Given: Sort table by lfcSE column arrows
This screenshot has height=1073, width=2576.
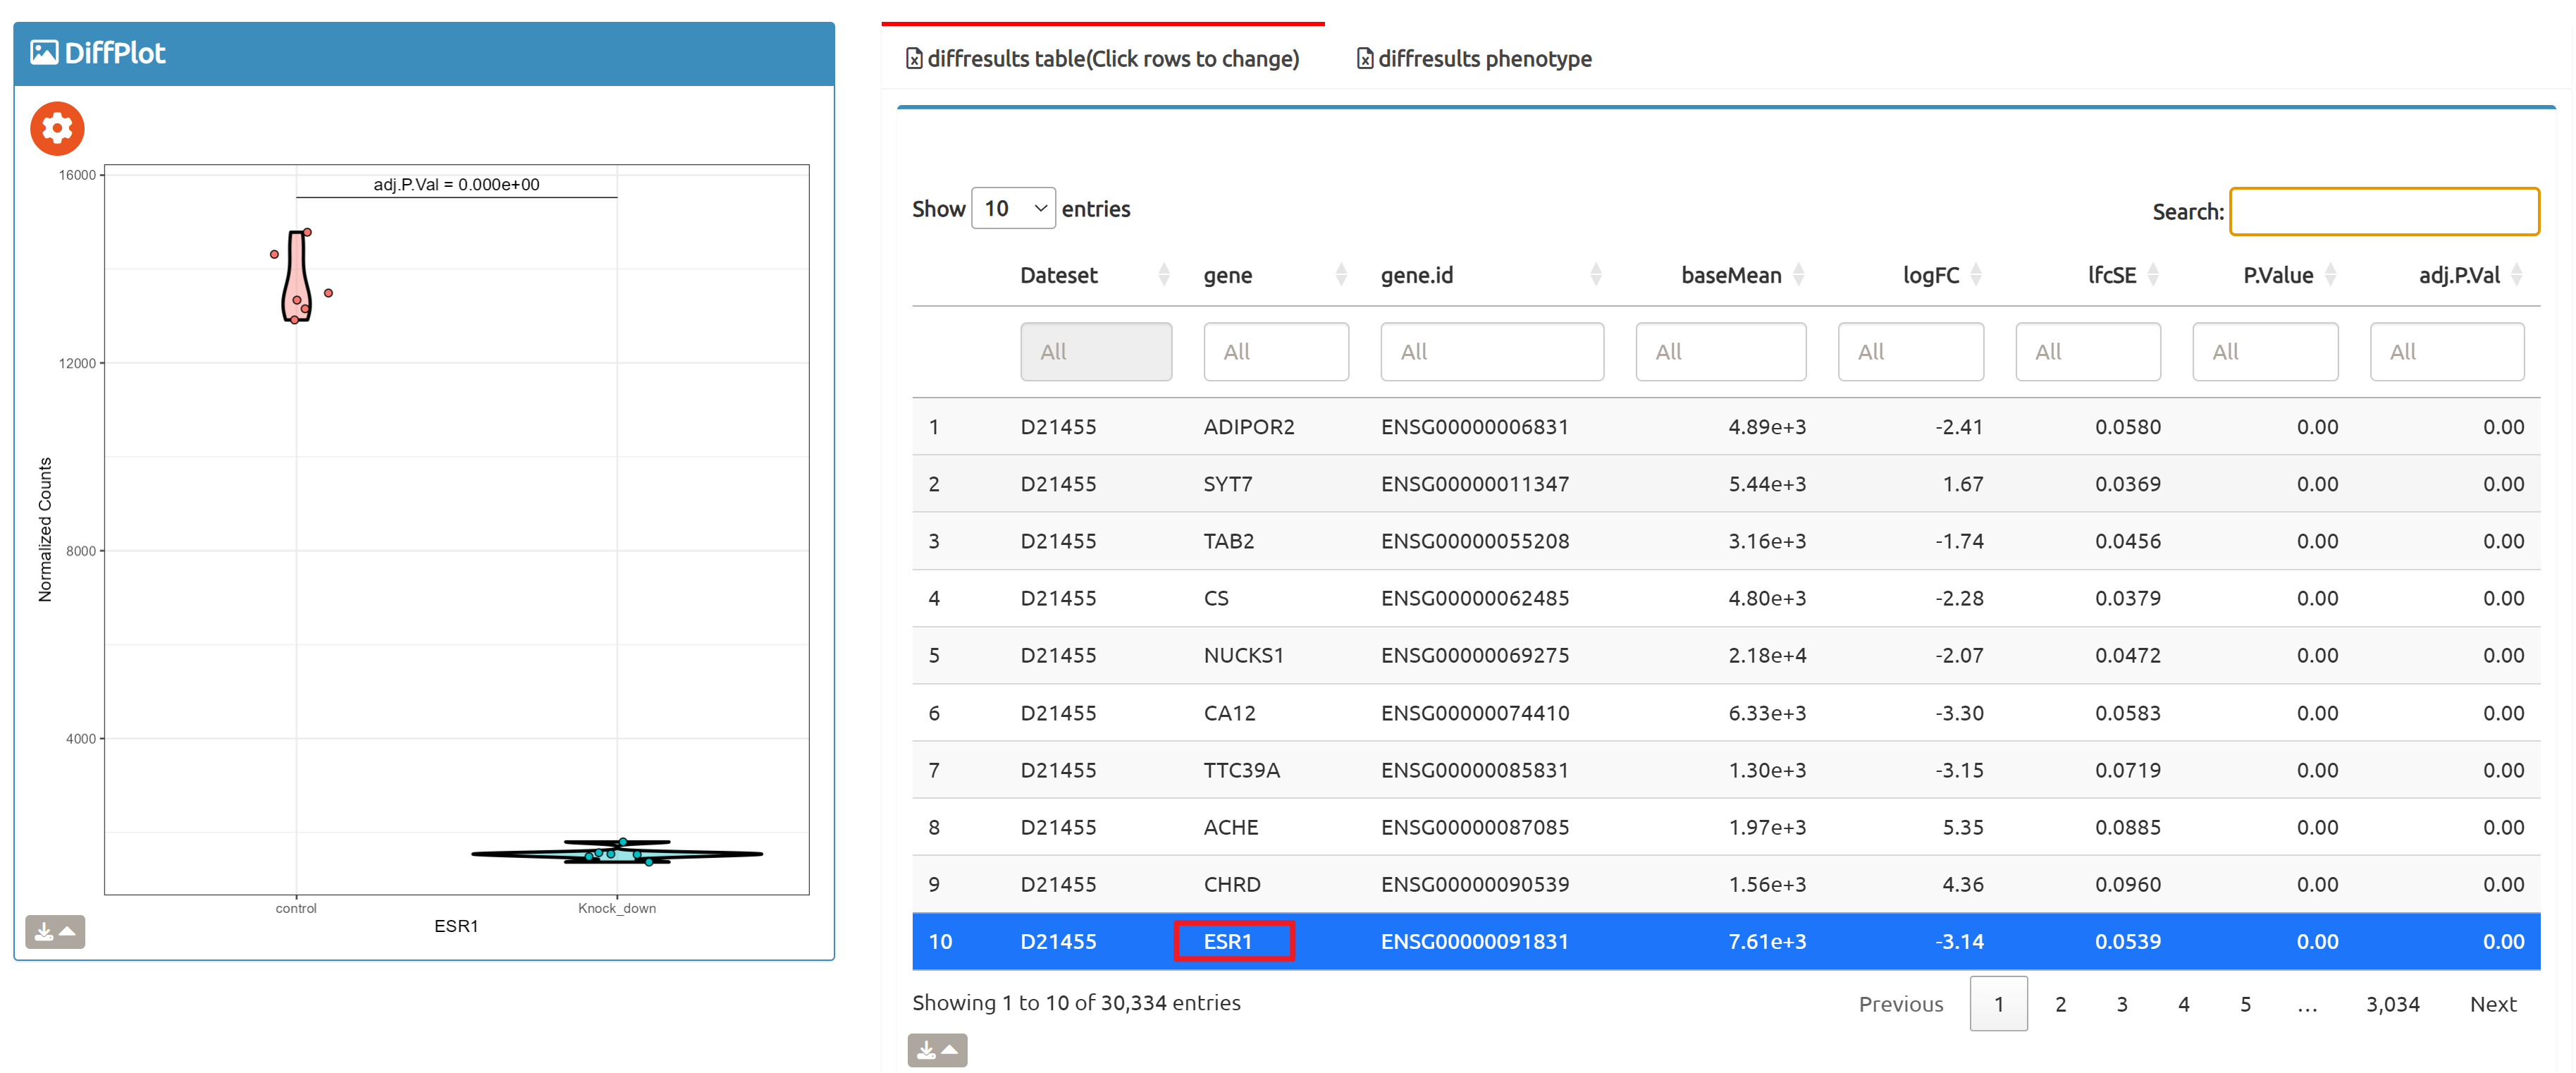Looking at the screenshot, I should pos(2153,274).
